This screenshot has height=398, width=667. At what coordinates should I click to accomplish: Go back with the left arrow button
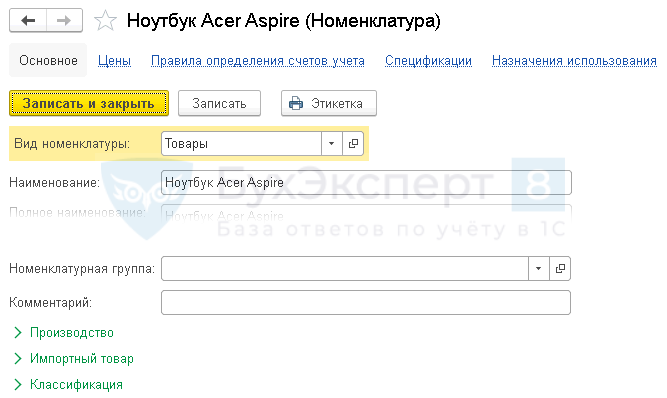[x=28, y=20]
